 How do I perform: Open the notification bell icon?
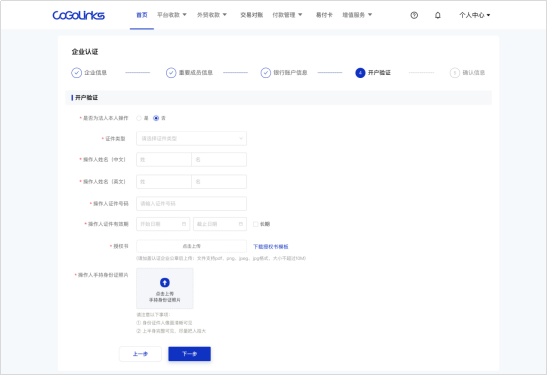437,15
